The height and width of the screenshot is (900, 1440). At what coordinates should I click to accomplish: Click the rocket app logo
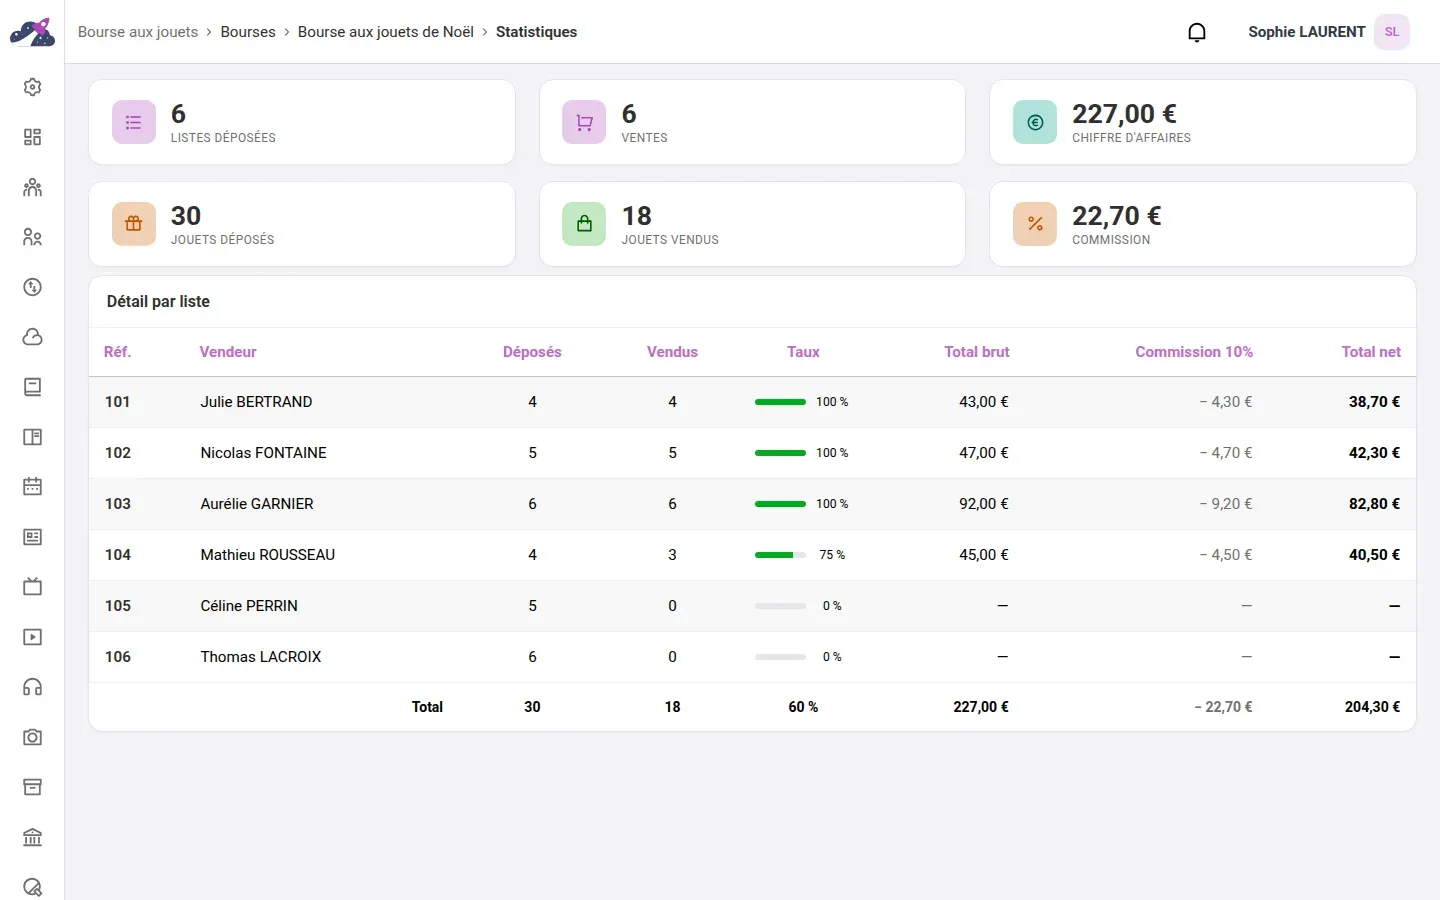pos(32,32)
